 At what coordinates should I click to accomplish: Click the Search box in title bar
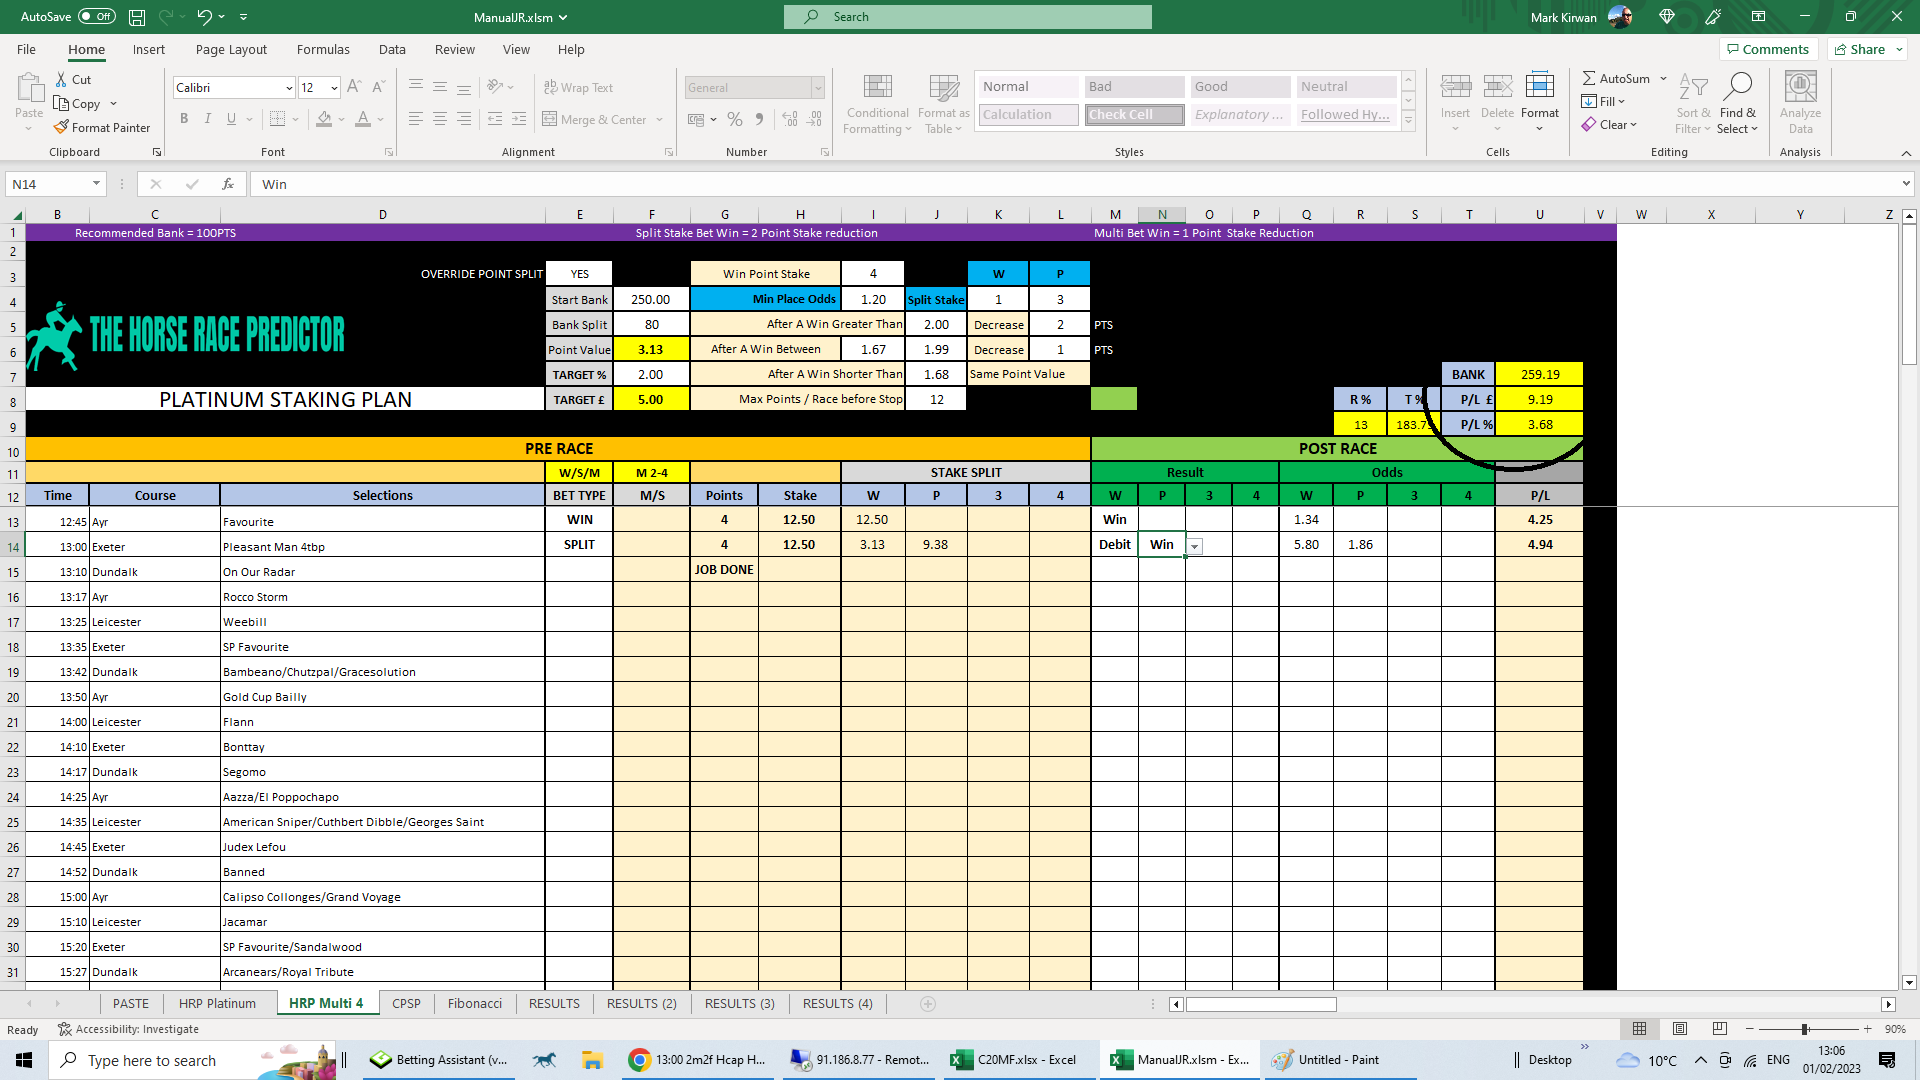pyautogui.click(x=968, y=17)
